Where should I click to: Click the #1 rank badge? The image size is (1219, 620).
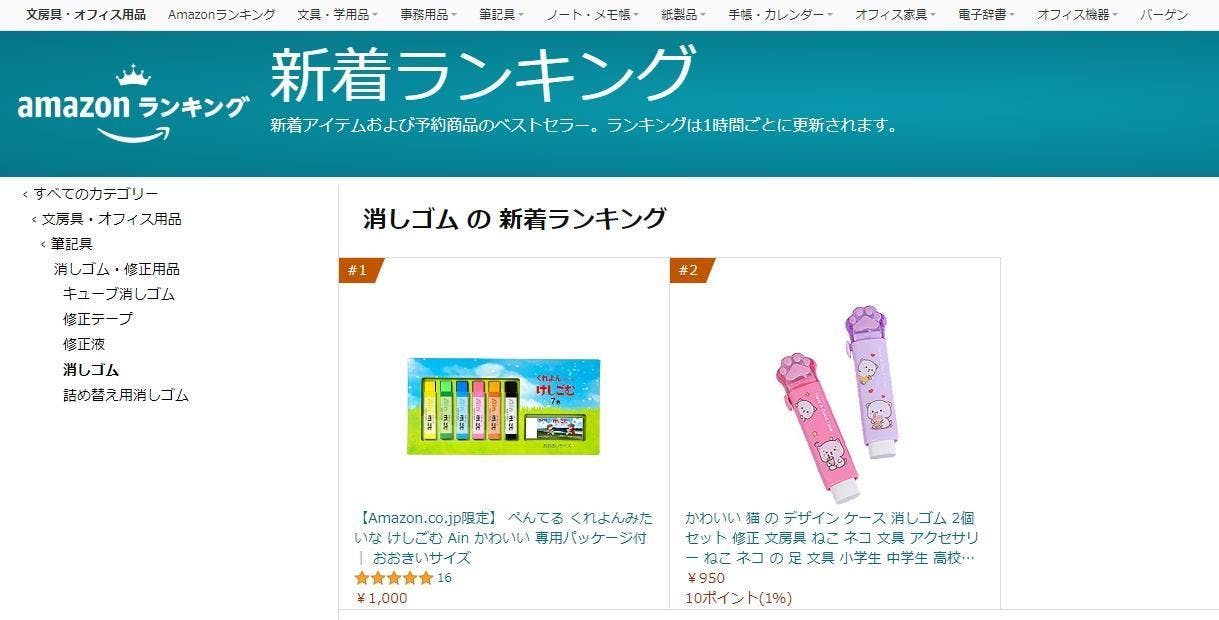(360, 270)
